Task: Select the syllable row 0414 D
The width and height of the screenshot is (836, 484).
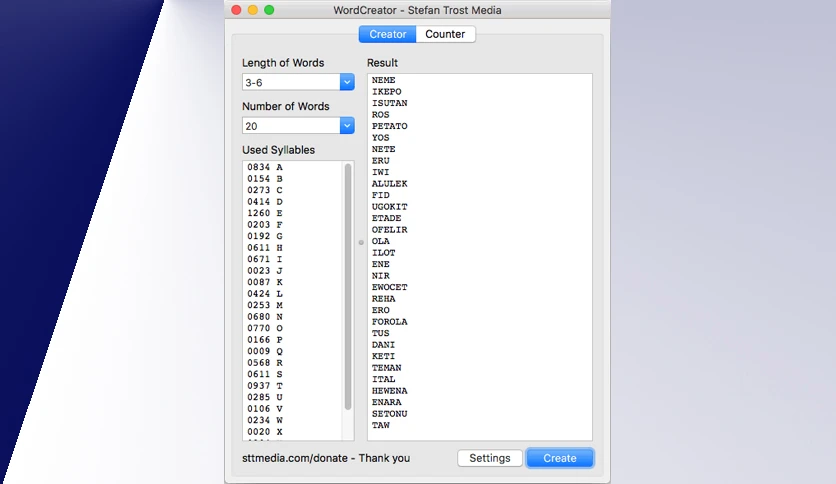Action: pos(265,201)
